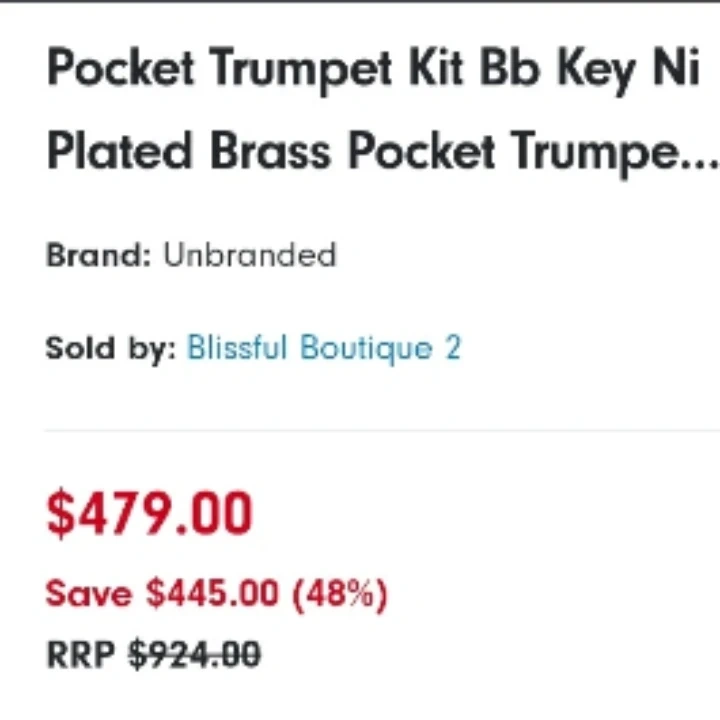
Task: Click the word "Blissful" in seller name
Action: (237, 348)
